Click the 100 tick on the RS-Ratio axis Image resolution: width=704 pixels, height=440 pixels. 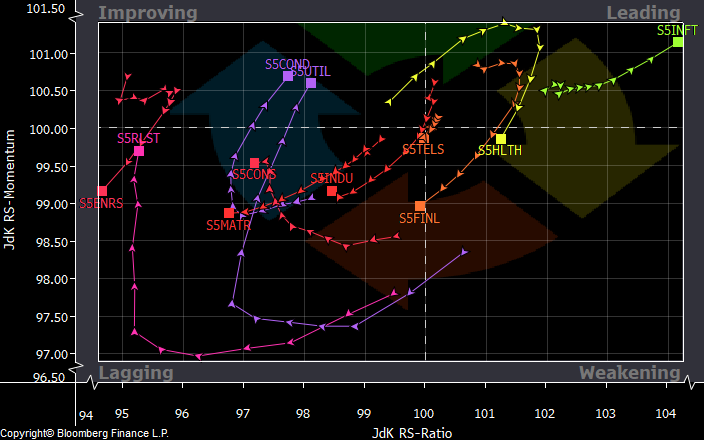425,412
